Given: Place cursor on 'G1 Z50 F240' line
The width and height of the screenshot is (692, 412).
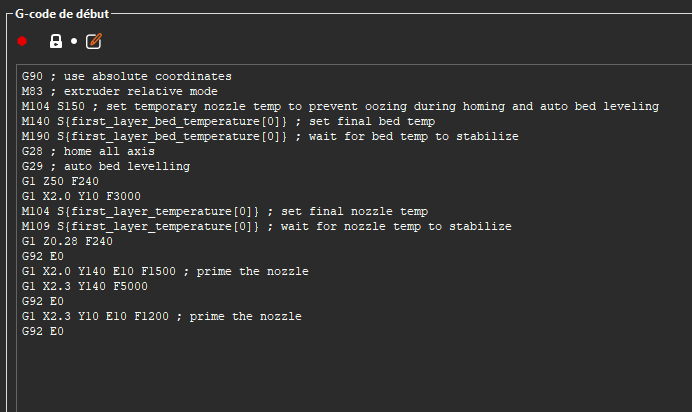Looking at the screenshot, I should [x=60, y=181].
